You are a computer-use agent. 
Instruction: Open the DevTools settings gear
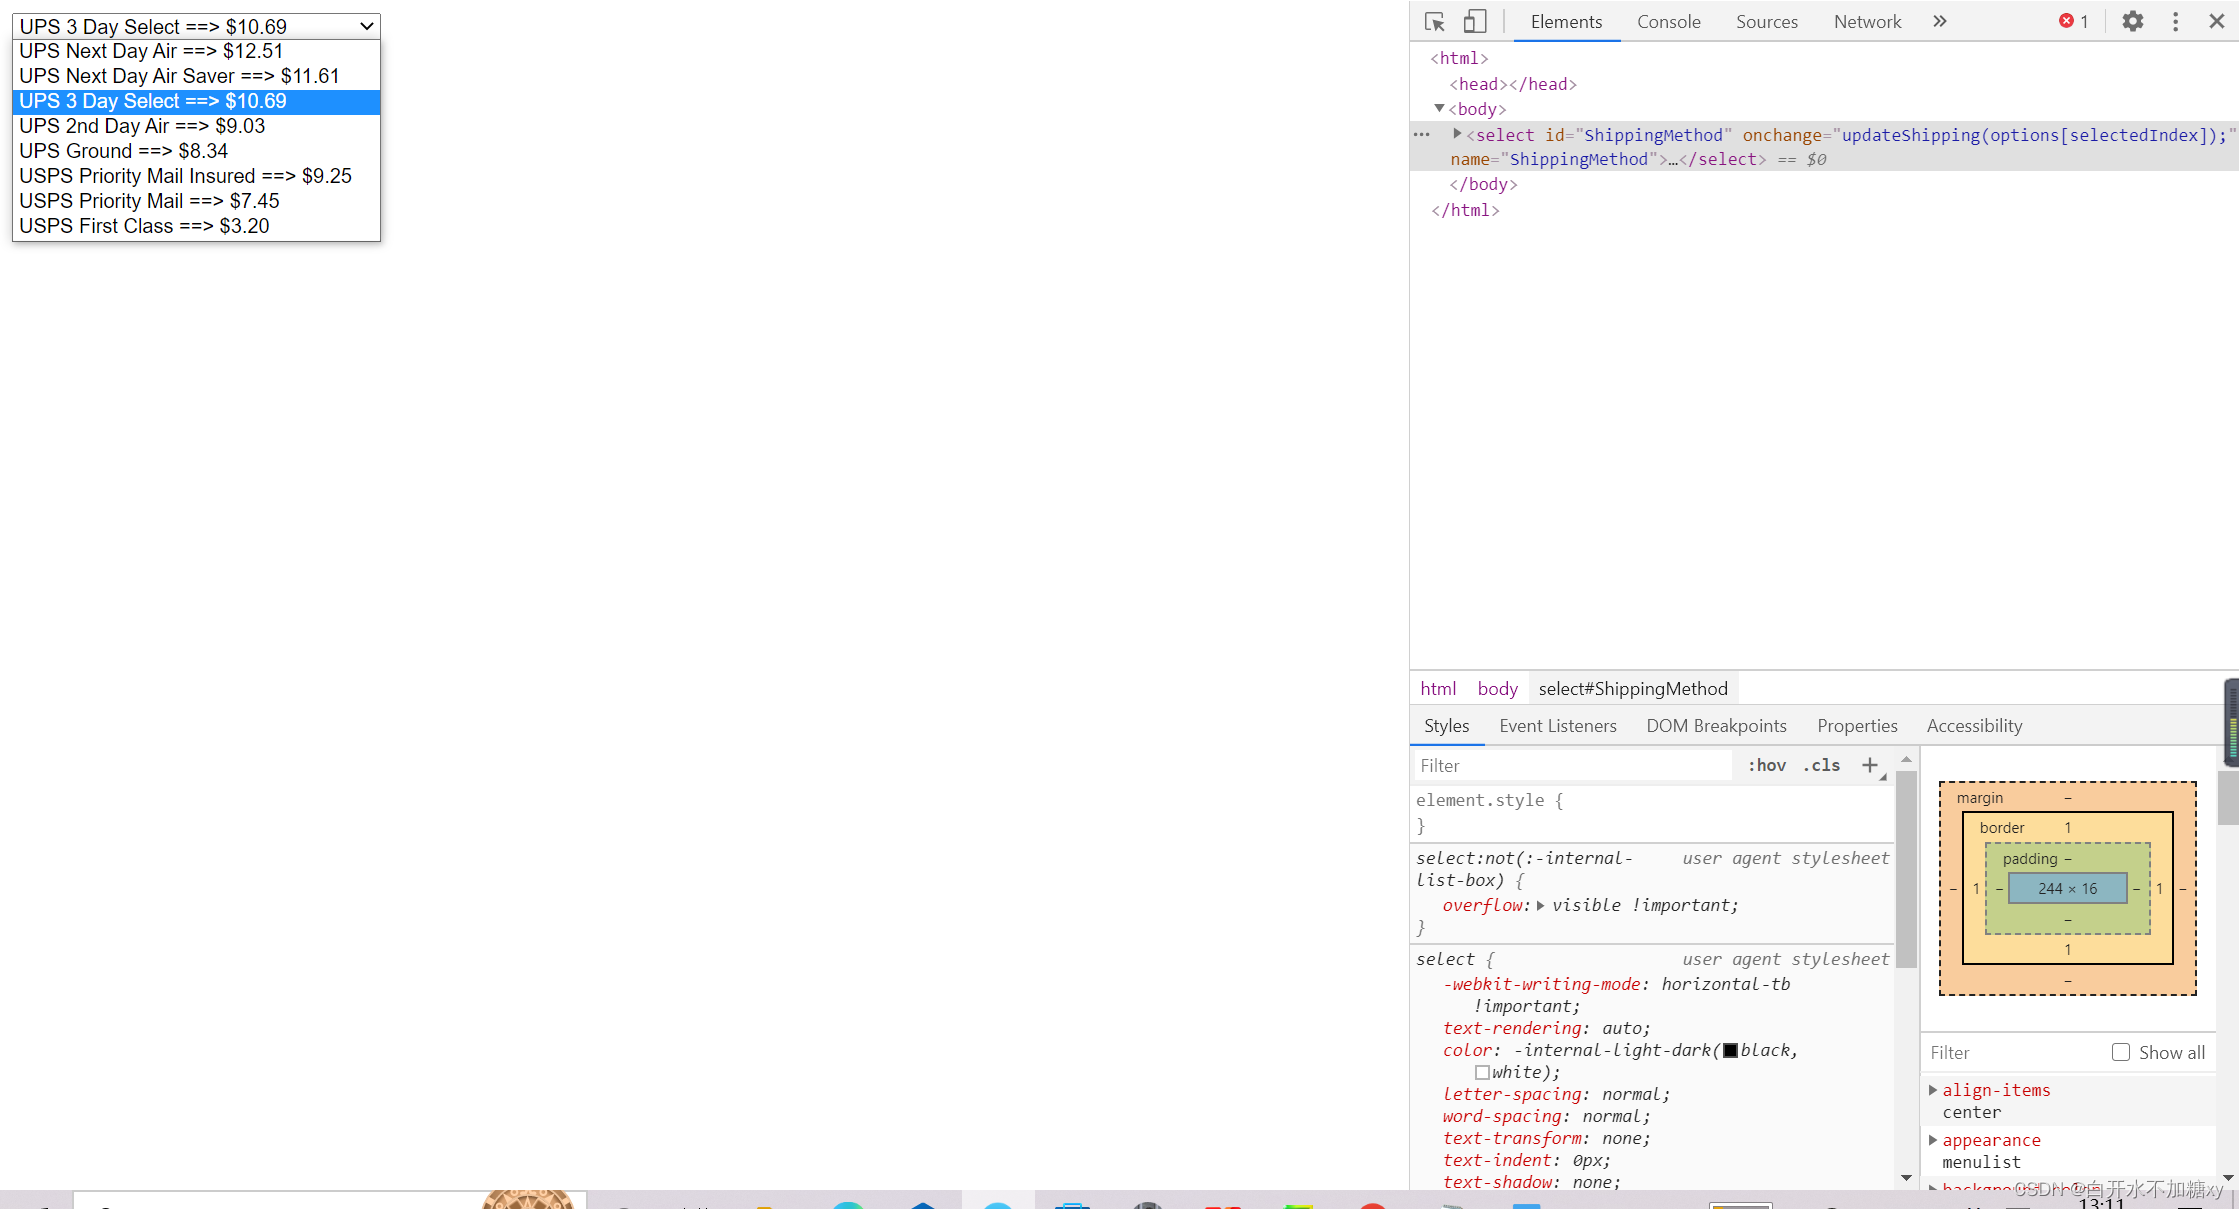2132,21
